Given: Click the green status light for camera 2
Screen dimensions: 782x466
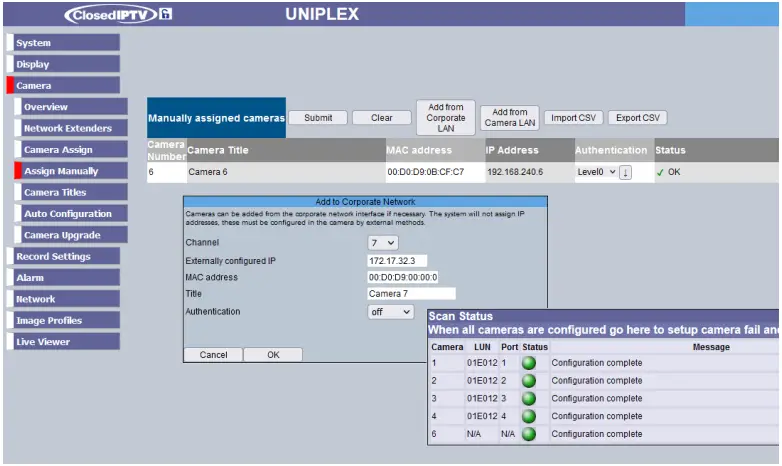Looking at the screenshot, I should (x=529, y=381).
